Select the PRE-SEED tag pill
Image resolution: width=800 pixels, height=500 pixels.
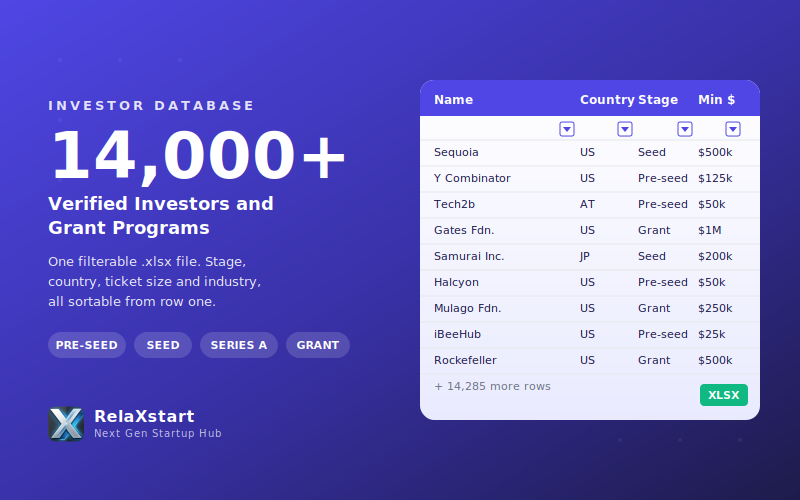(x=87, y=345)
